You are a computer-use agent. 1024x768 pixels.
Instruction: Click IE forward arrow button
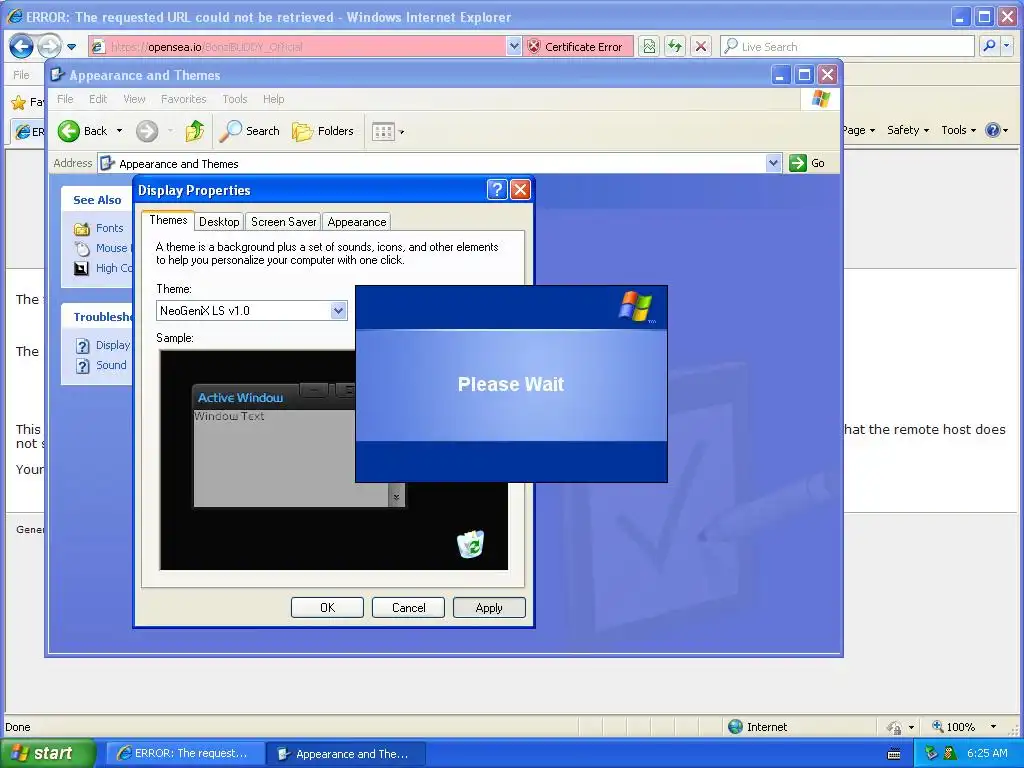(x=49, y=46)
